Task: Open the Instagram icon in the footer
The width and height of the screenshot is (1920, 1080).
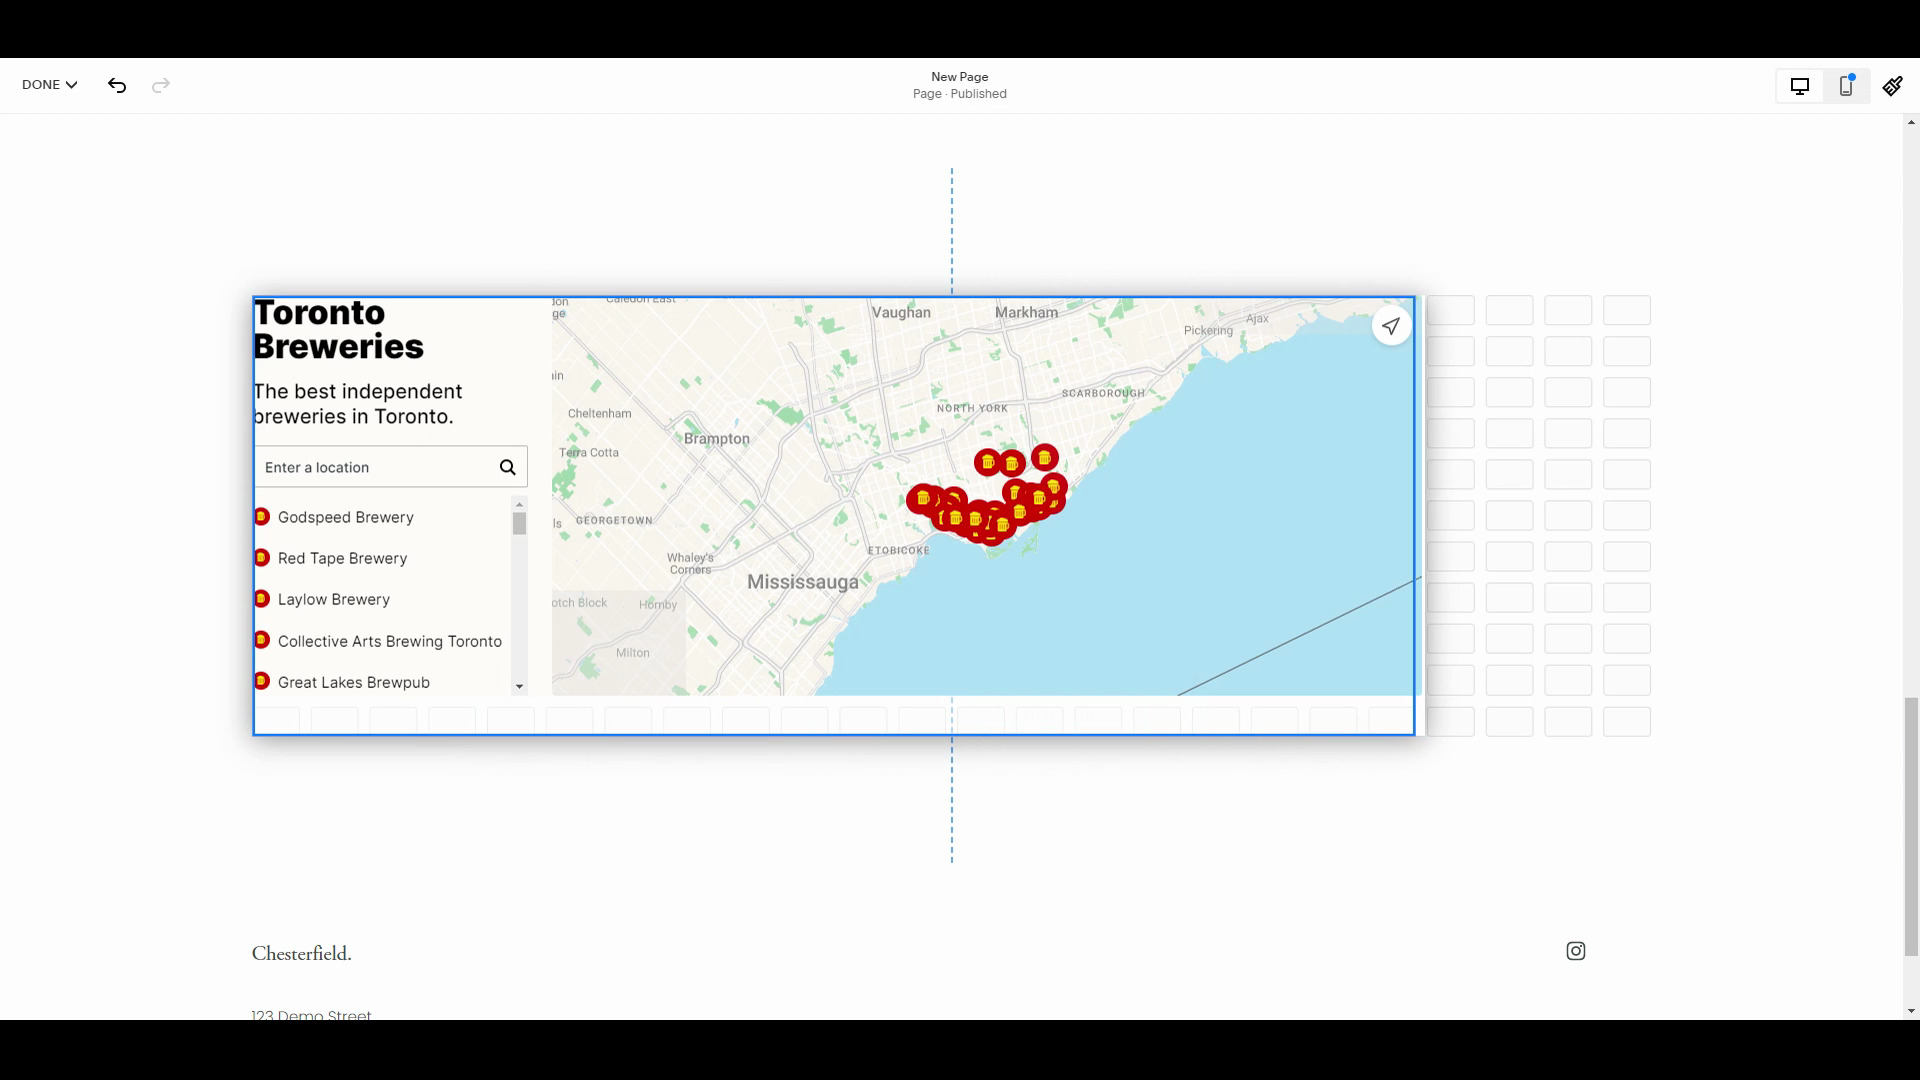Action: tap(1576, 951)
